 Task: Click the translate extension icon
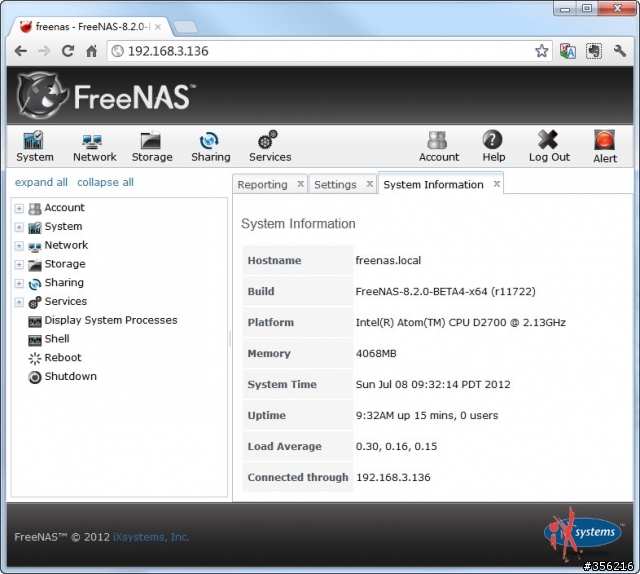[x=568, y=51]
